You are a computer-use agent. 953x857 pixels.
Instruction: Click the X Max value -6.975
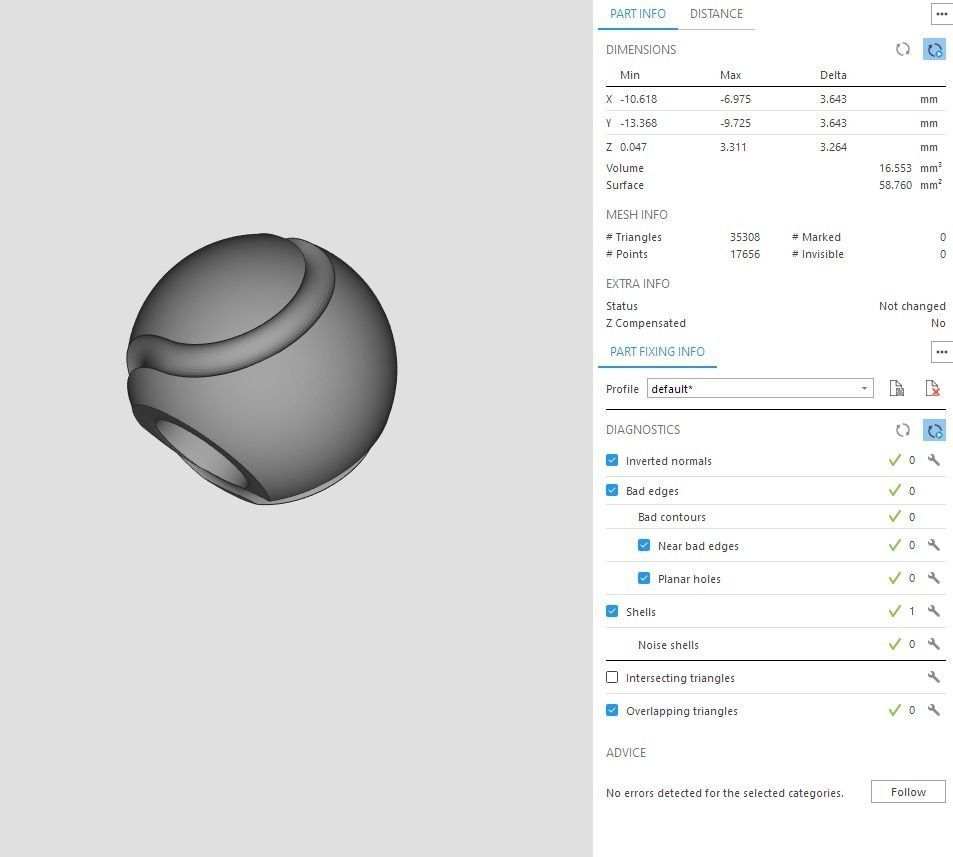pos(735,99)
